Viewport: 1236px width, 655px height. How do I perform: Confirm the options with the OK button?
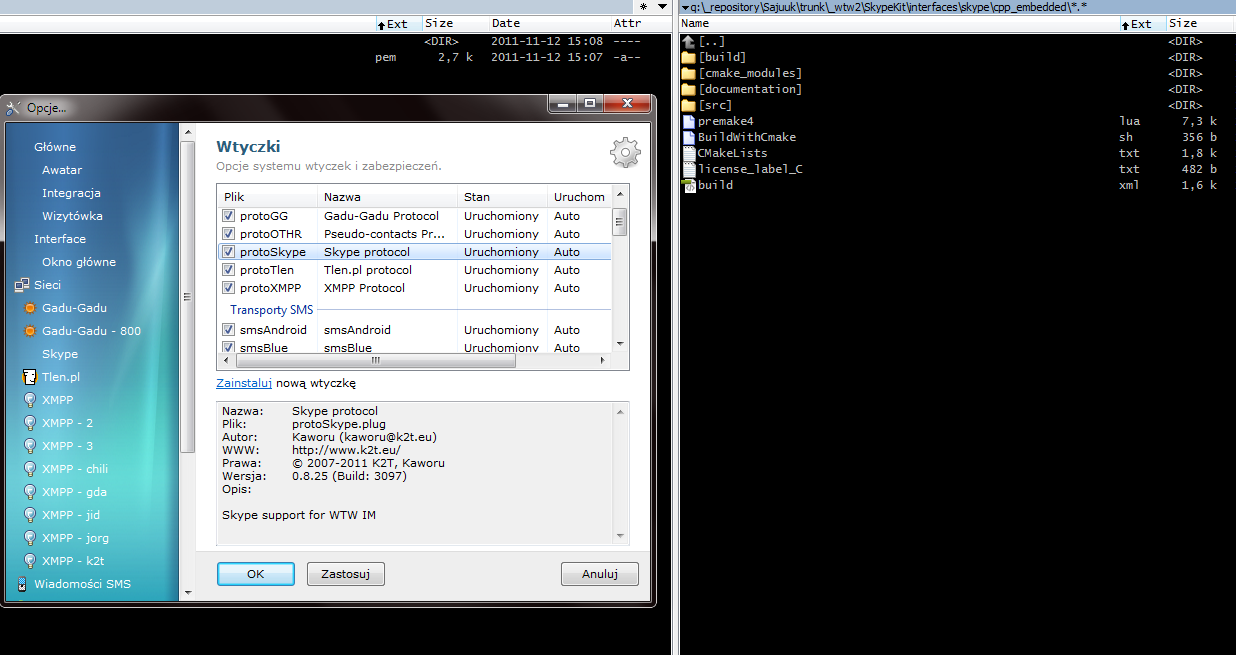(x=256, y=574)
